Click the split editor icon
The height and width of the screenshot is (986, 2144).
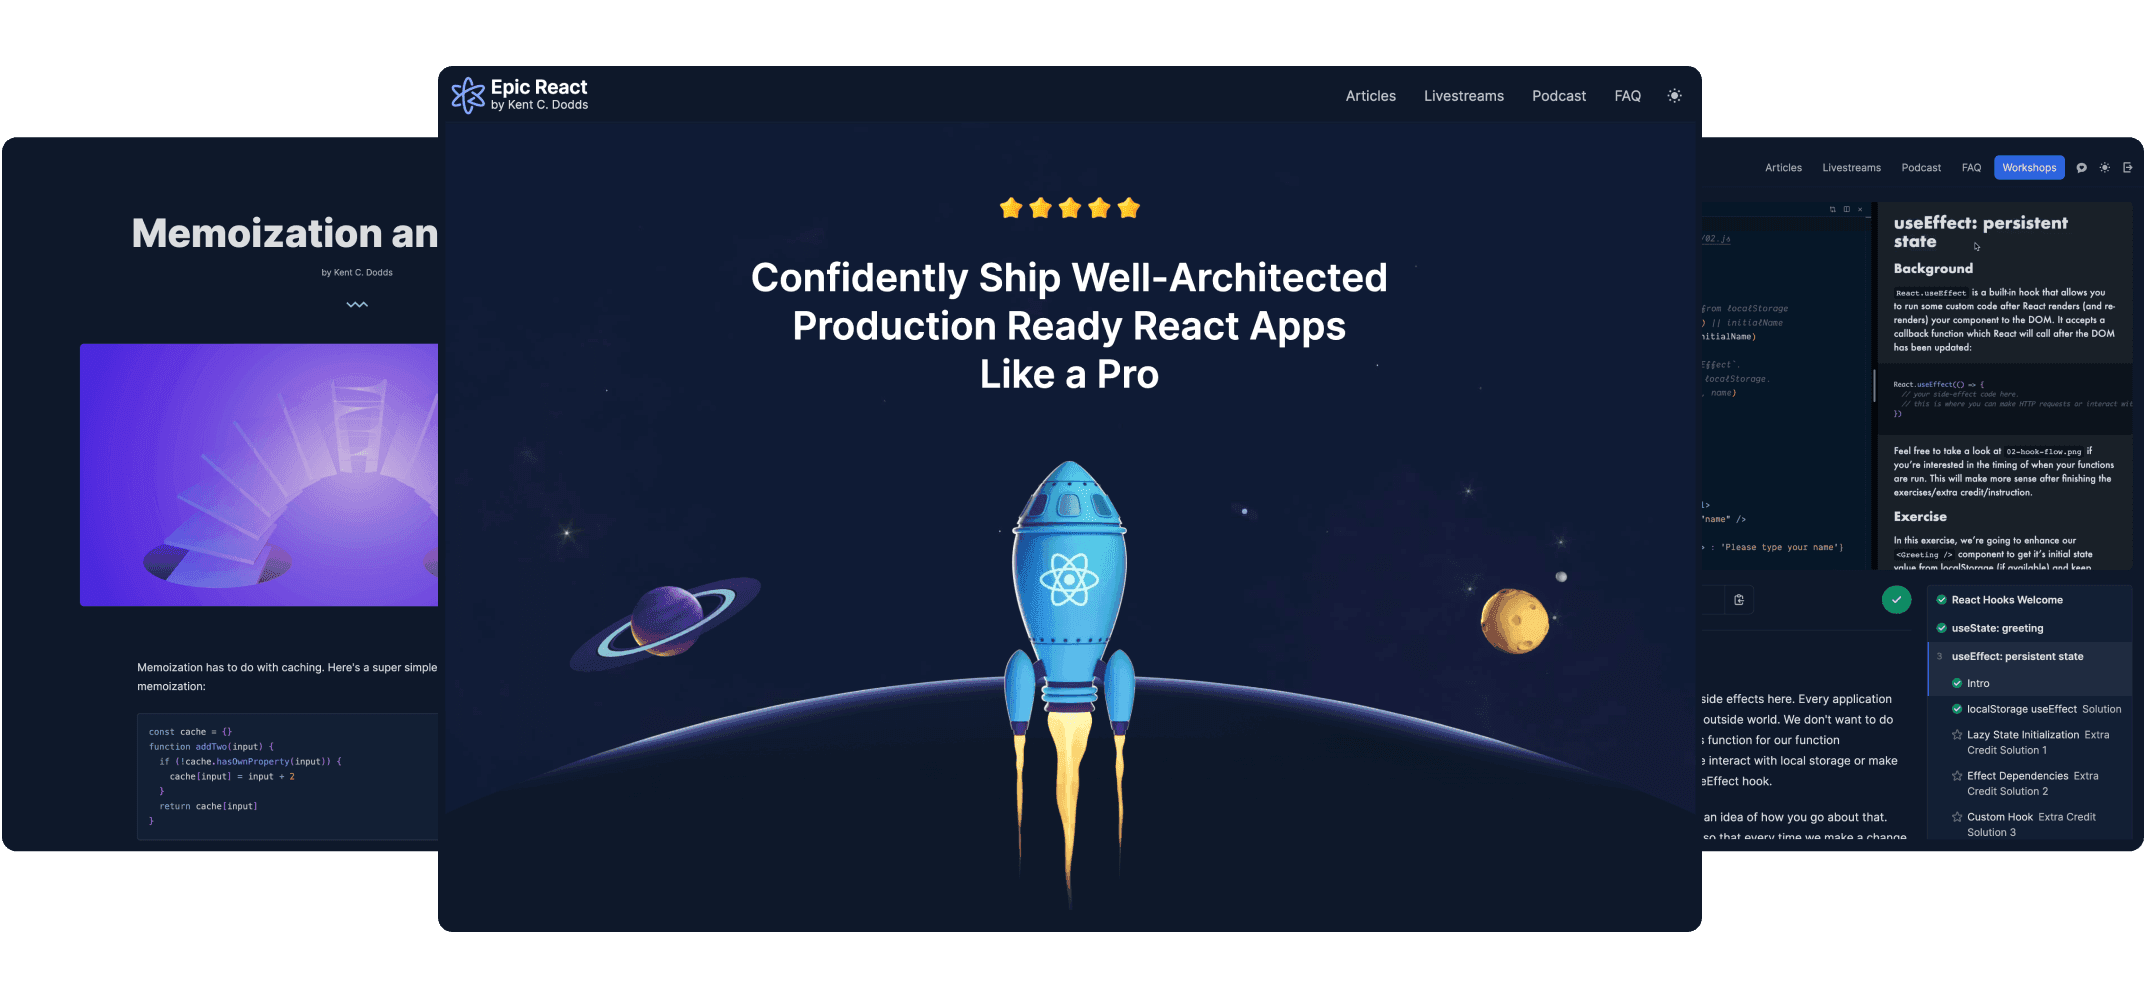[1846, 210]
